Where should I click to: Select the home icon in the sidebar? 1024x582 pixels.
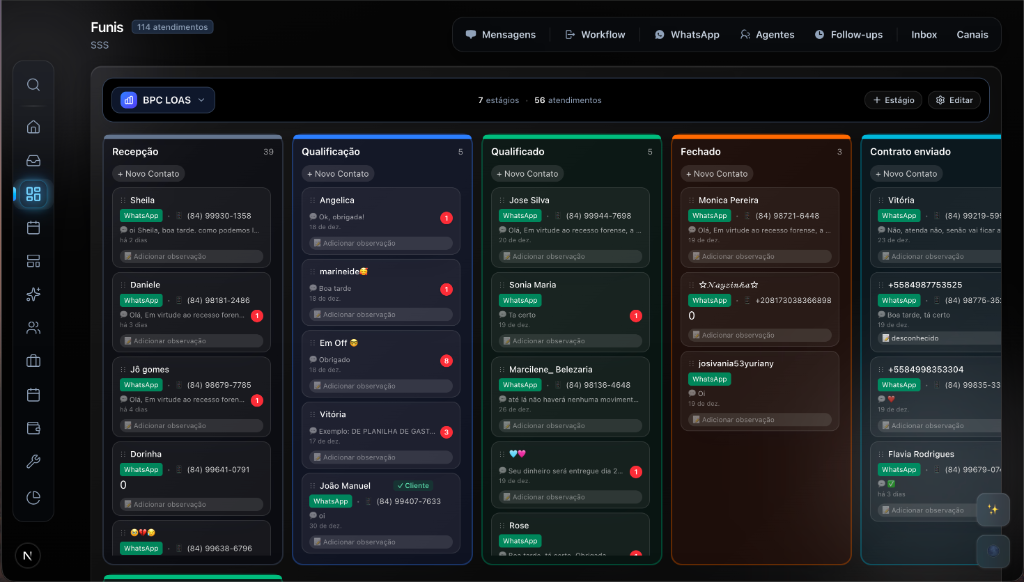[x=33, y=127]
